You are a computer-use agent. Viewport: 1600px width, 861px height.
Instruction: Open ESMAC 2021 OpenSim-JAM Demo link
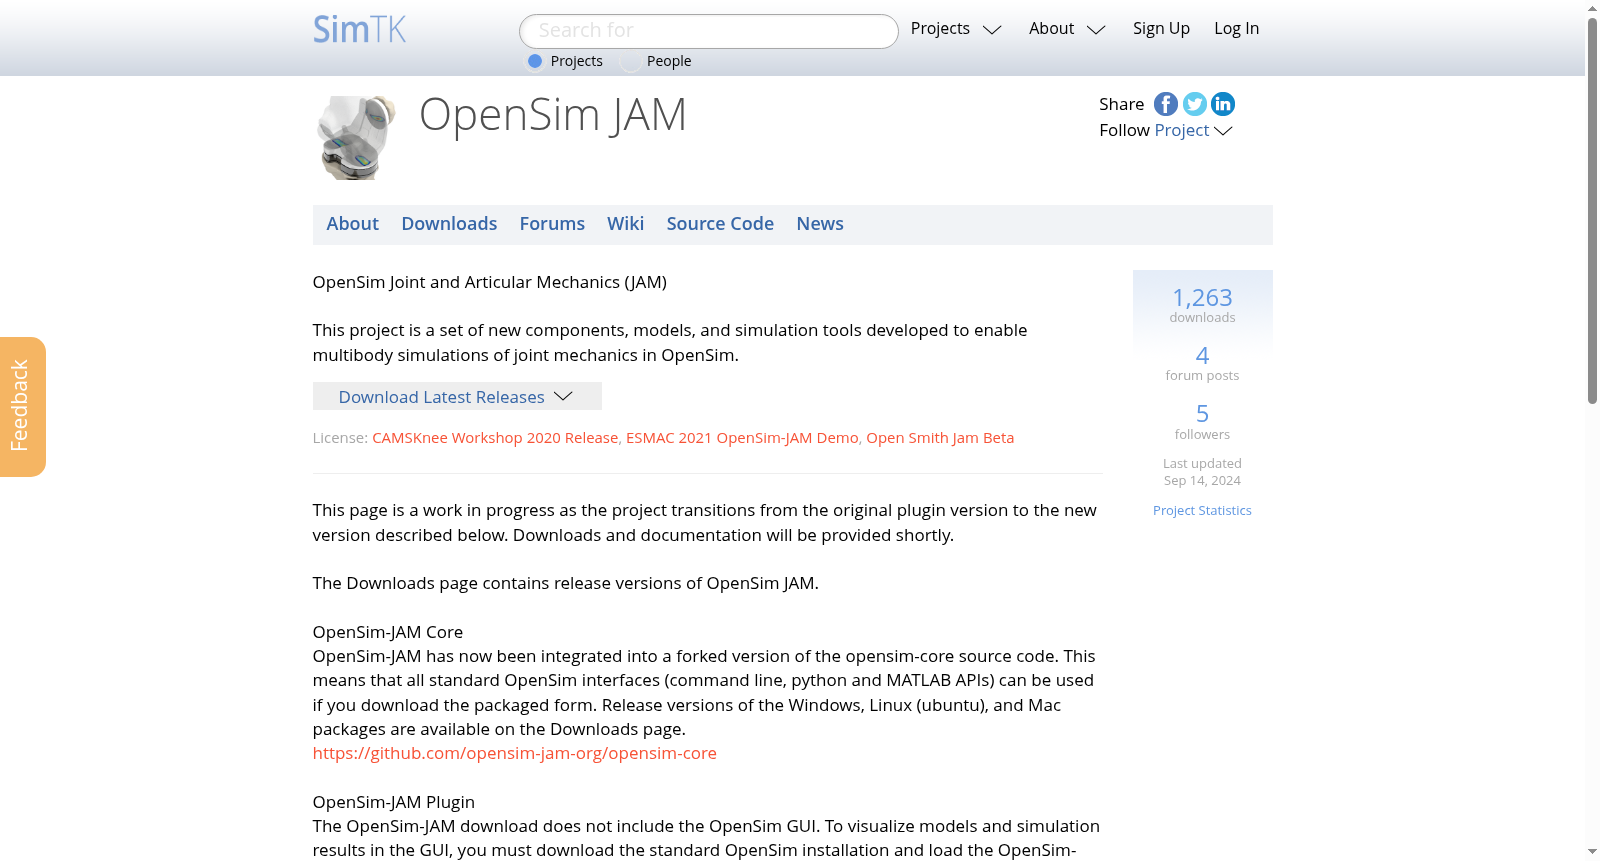coord(742,438)
